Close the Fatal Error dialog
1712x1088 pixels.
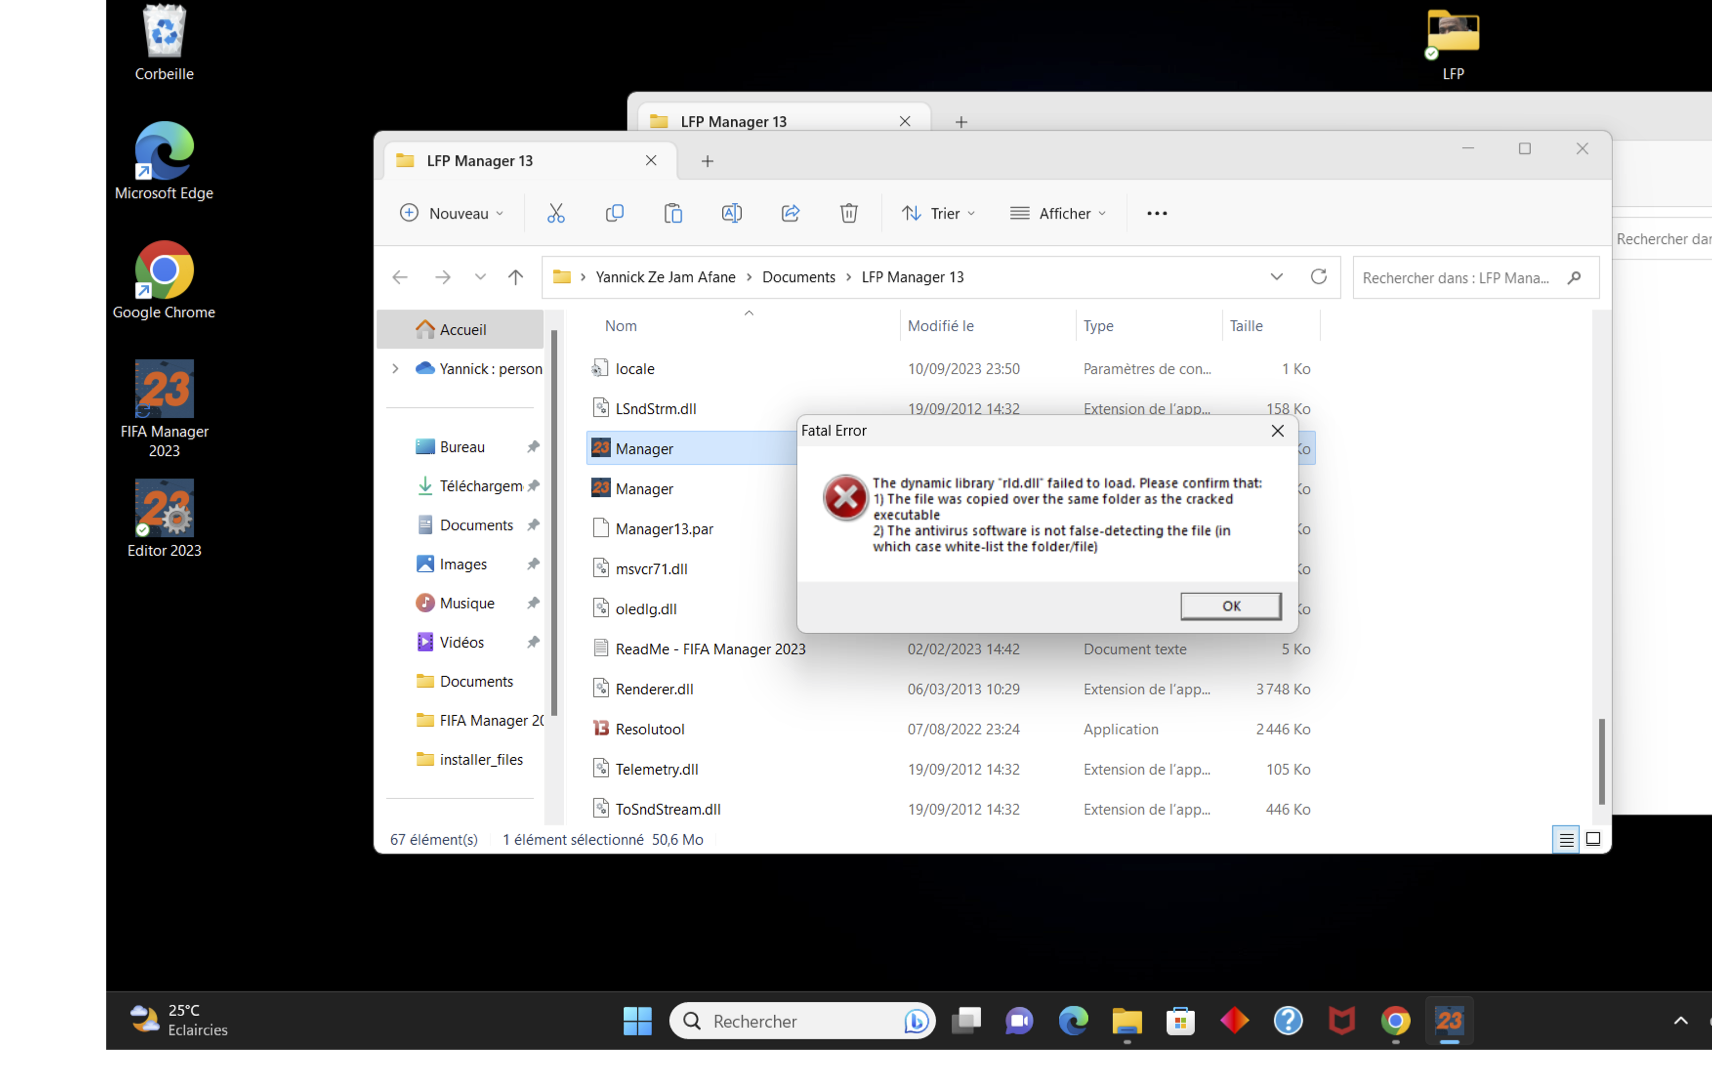(1277, 431)
